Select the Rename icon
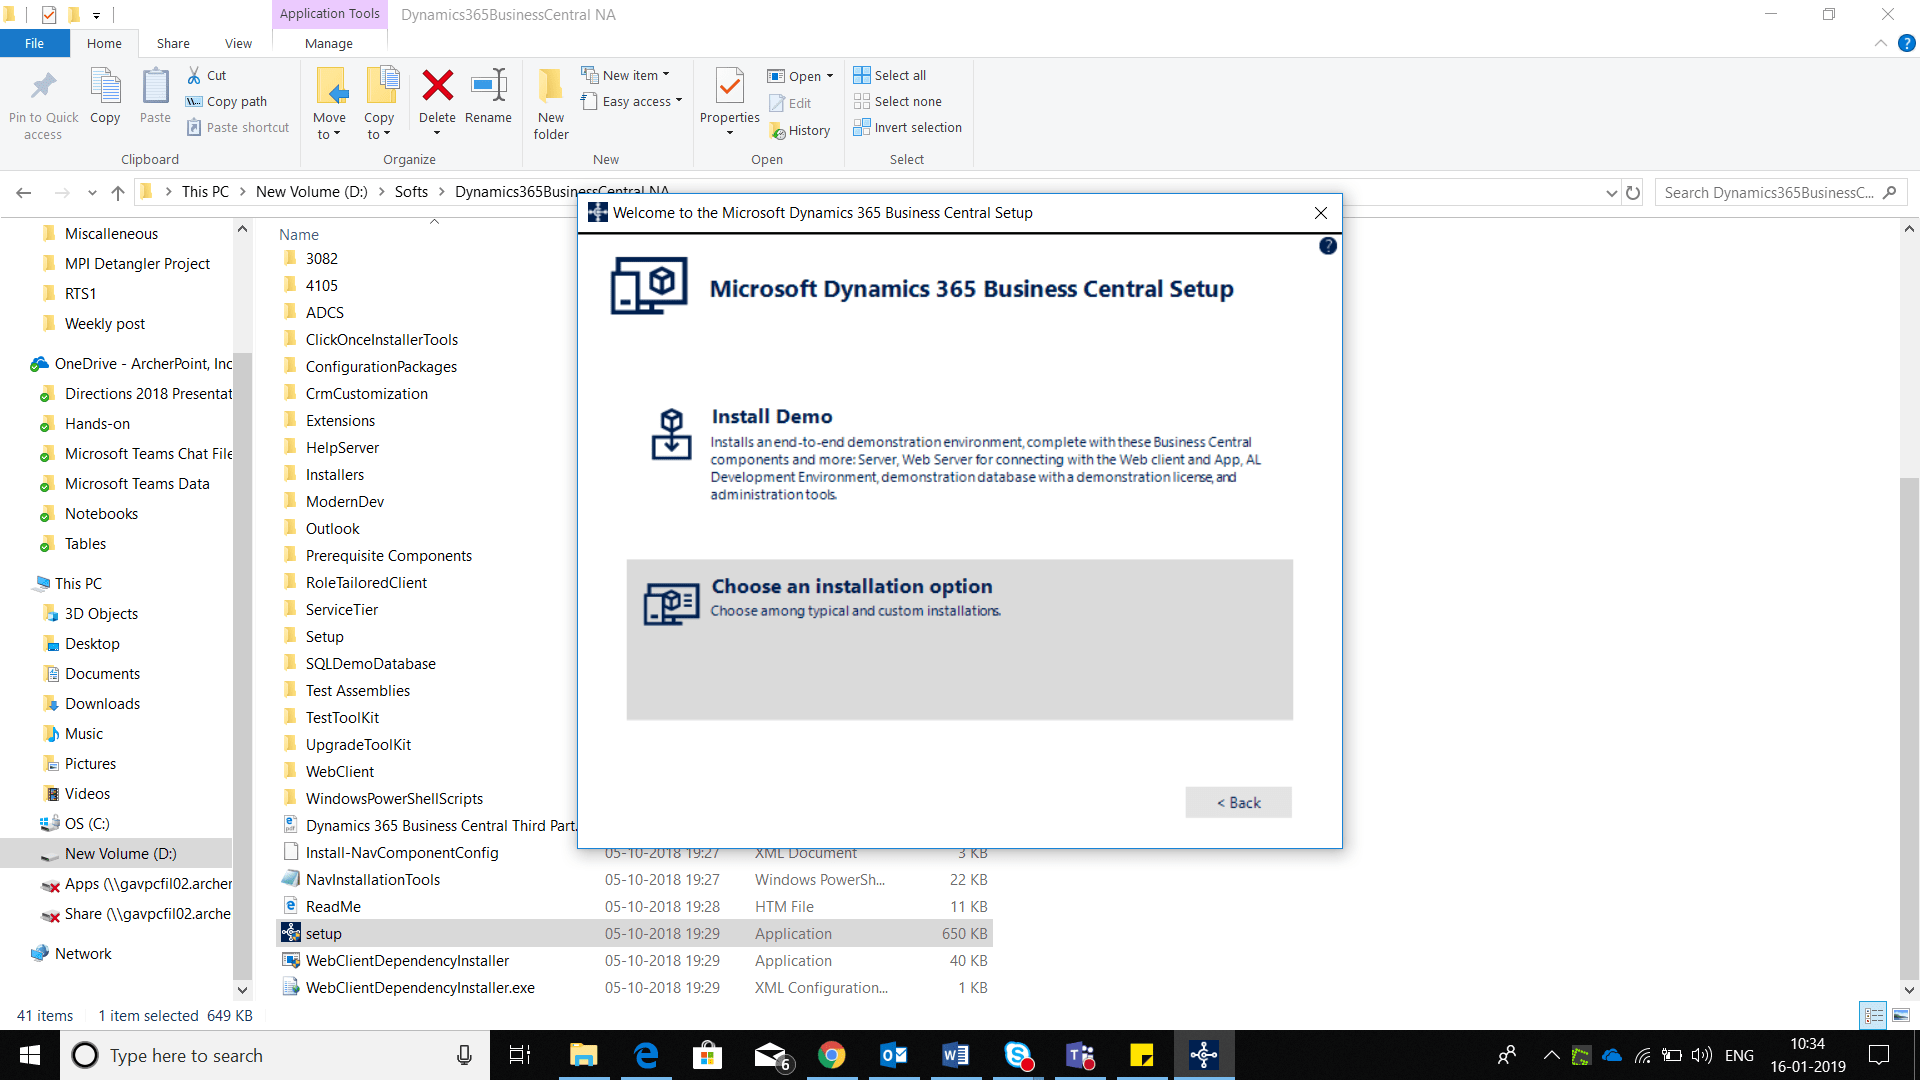Image resolution: width=1920 pixels, height=1080 pixels. pyautogui.click(x=488, y=95)
